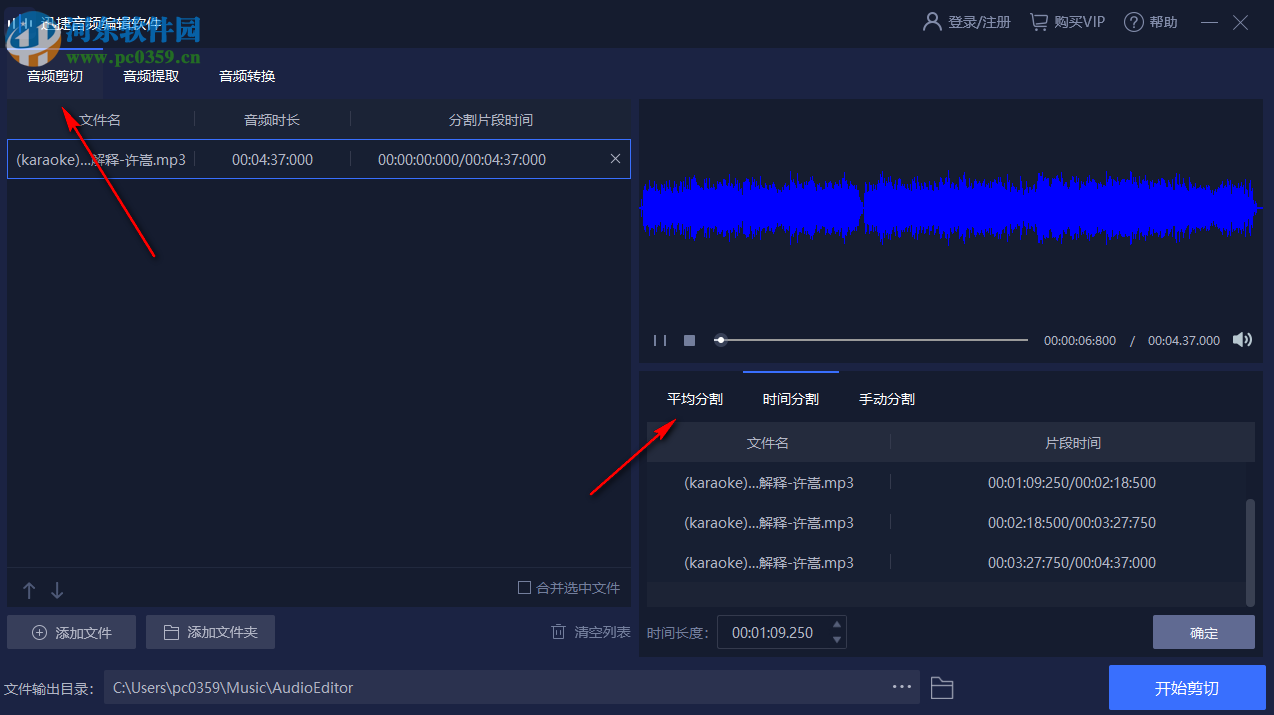Screen dimensions: 1274x715
Task: Switch to the 音频提取 tab
Action: coord(151,76)
